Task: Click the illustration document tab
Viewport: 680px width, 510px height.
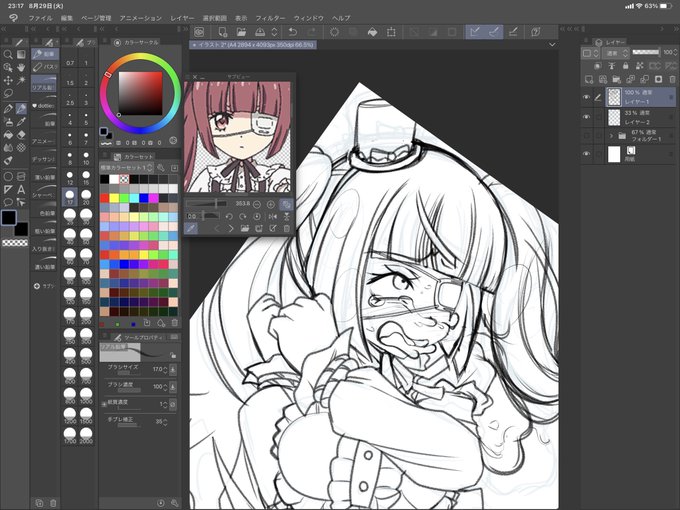Action: click(253, 45)
